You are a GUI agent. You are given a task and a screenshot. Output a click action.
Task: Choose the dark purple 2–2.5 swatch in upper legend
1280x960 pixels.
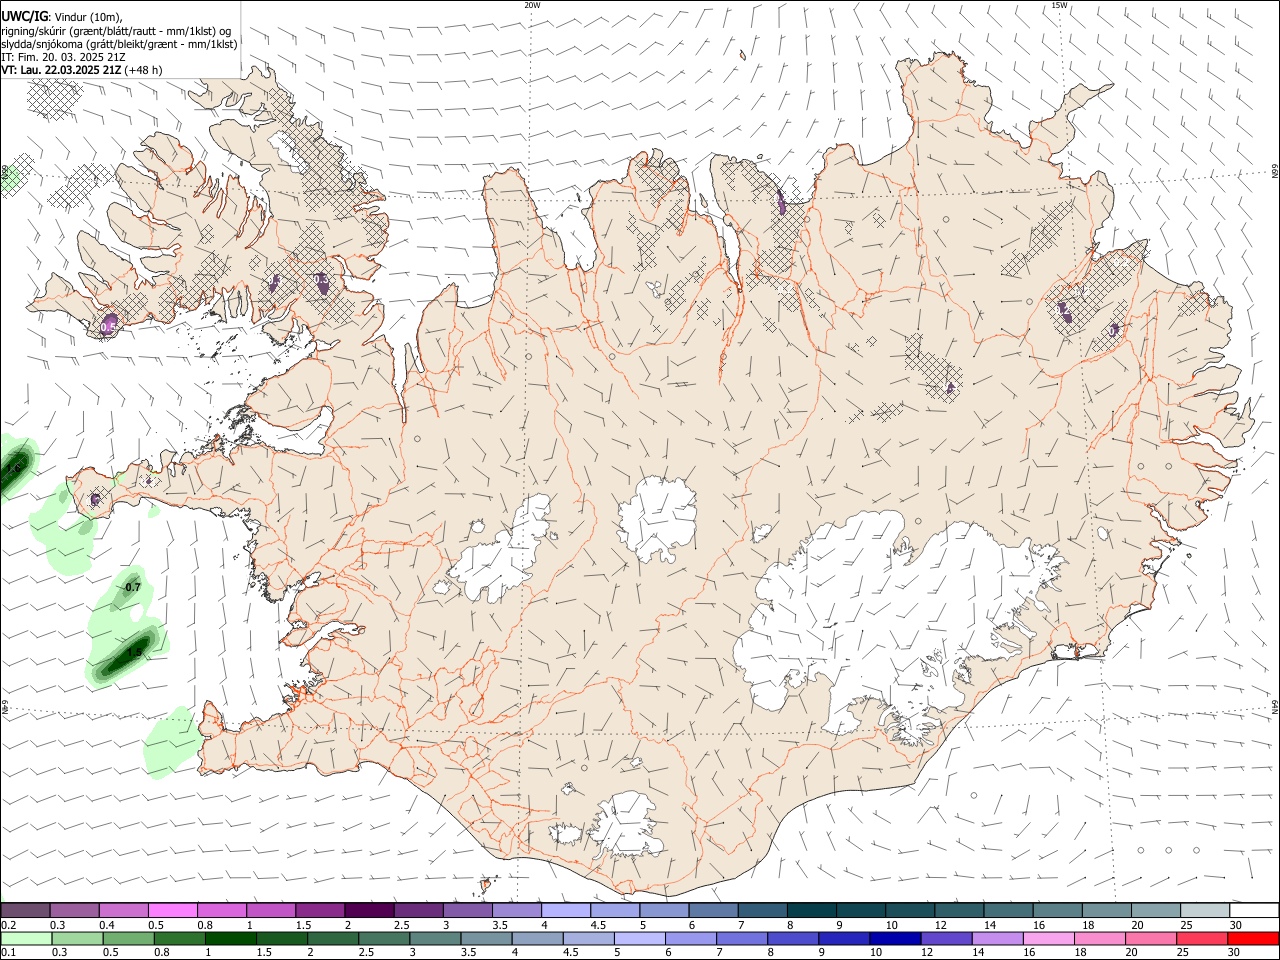pos(368,910)
